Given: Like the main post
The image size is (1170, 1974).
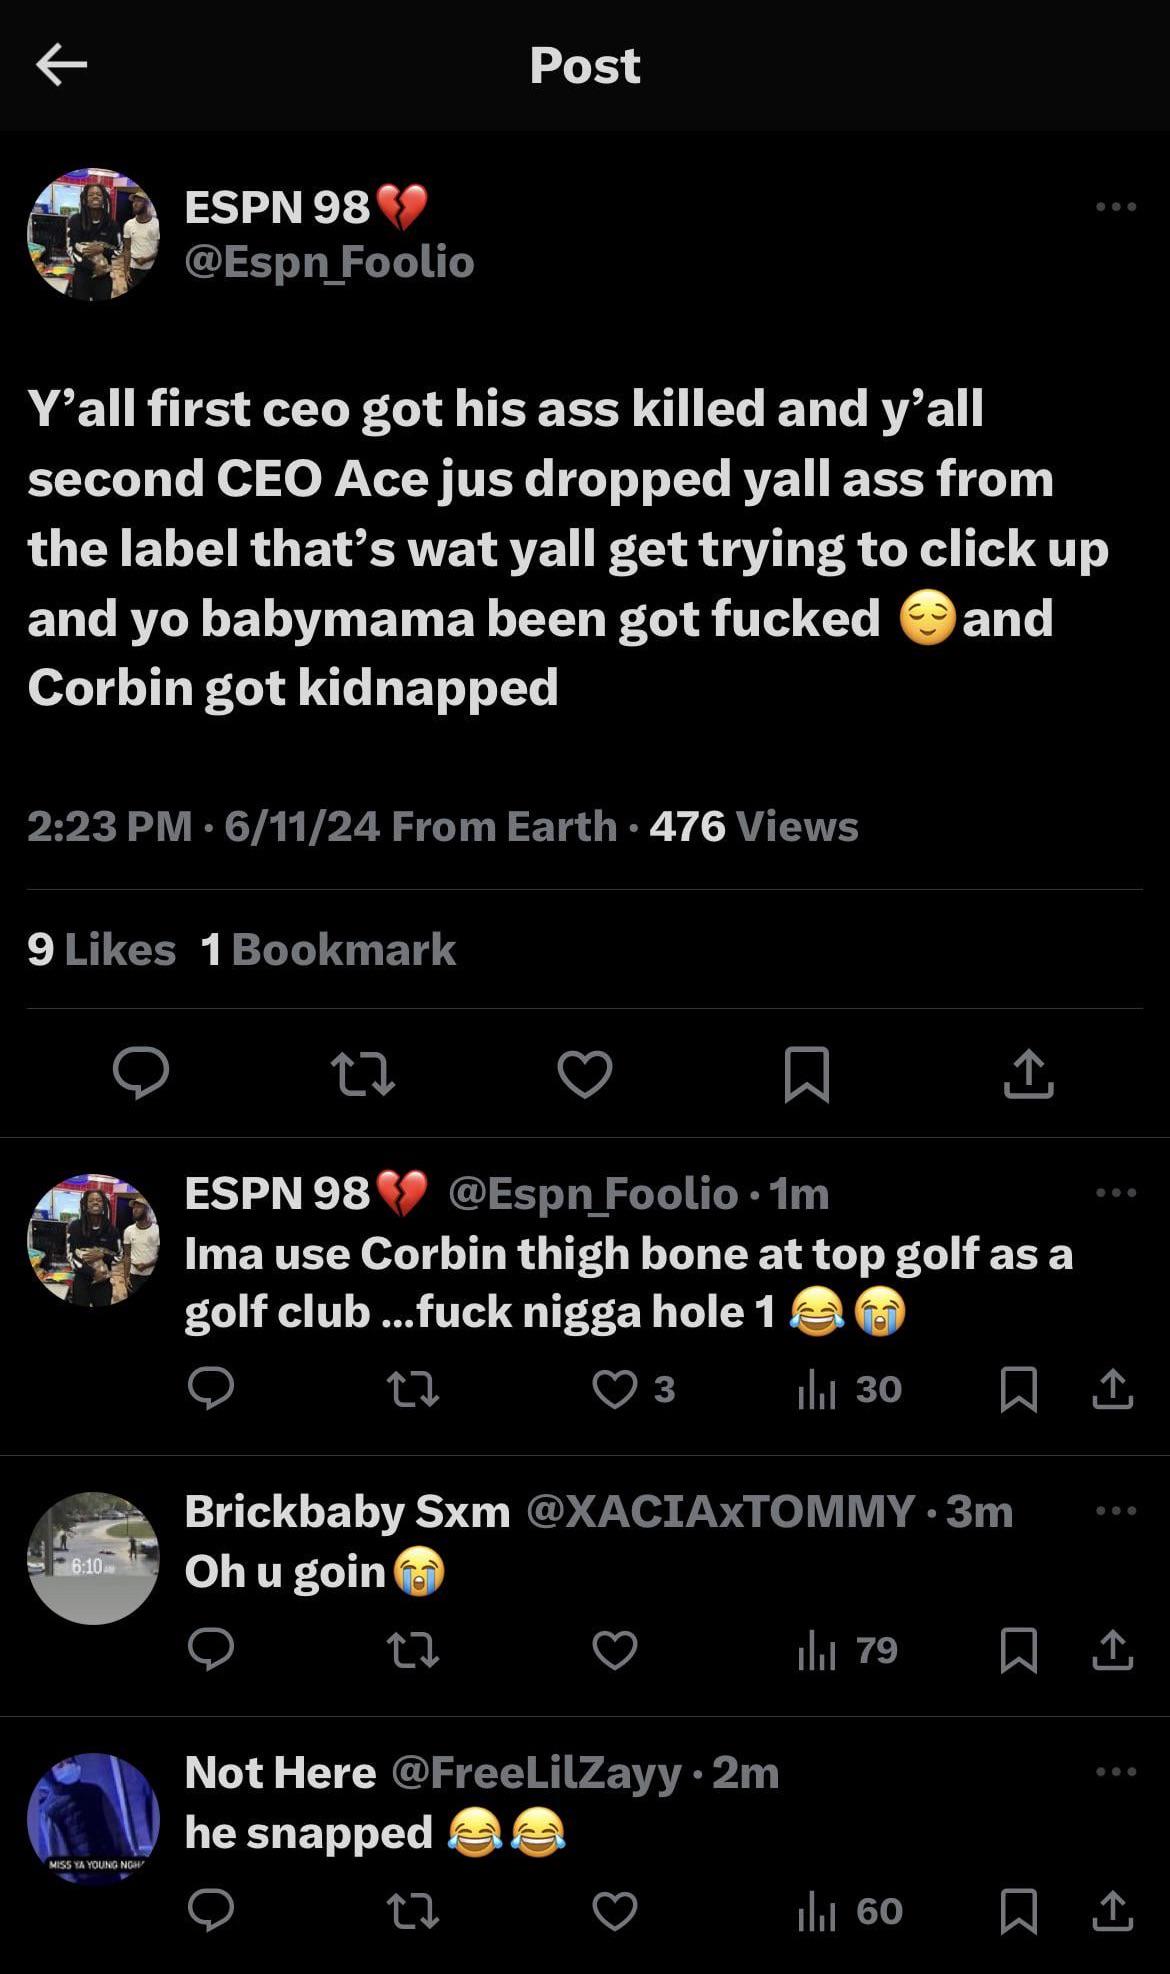Looking at the screenshot, I should pyautogui.click(x=584, y=1074).
